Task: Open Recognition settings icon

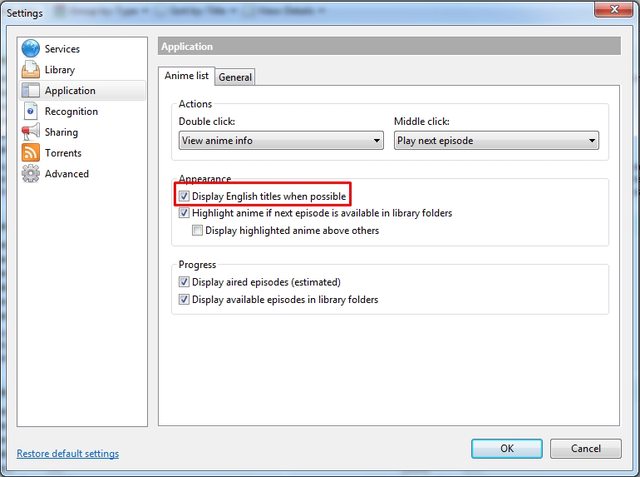Action: pyautogui.click(x=30, y=112)
